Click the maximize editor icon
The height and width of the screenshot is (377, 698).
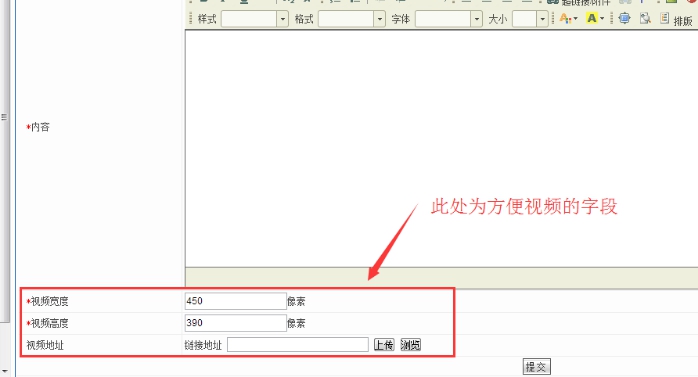[625, 19]
